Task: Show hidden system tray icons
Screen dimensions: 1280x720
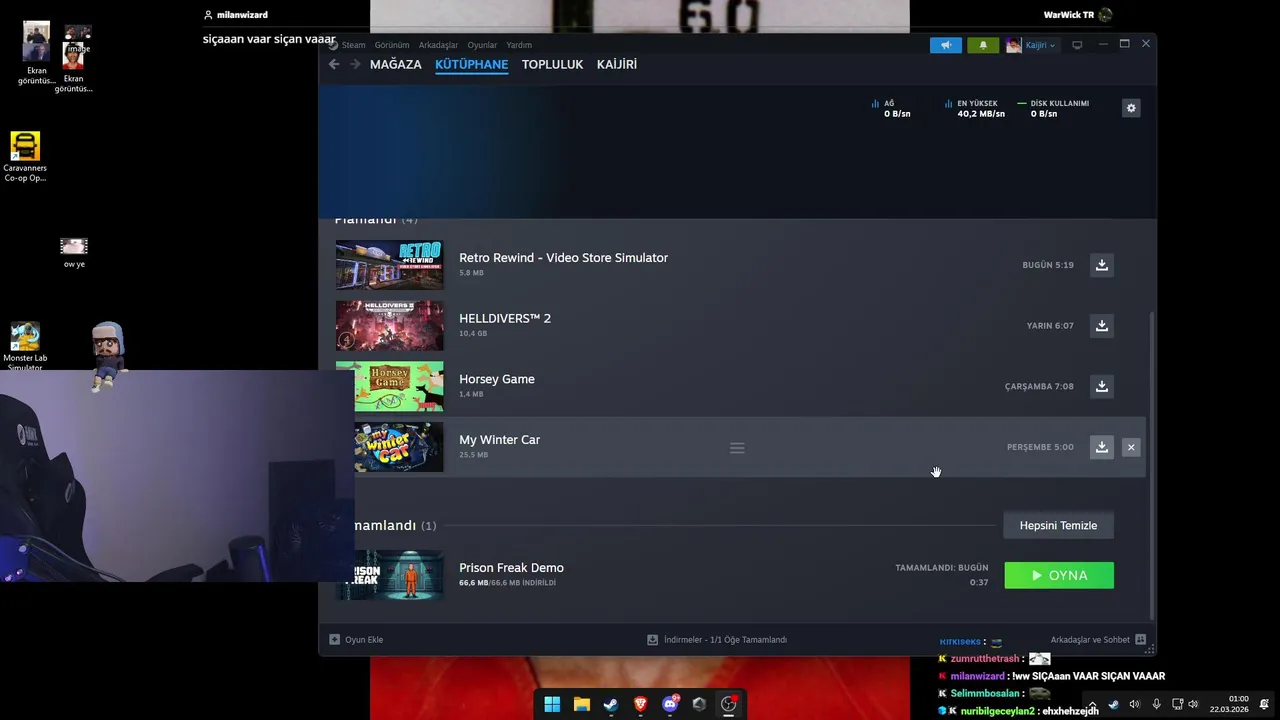Action: tap(1092, 704)
